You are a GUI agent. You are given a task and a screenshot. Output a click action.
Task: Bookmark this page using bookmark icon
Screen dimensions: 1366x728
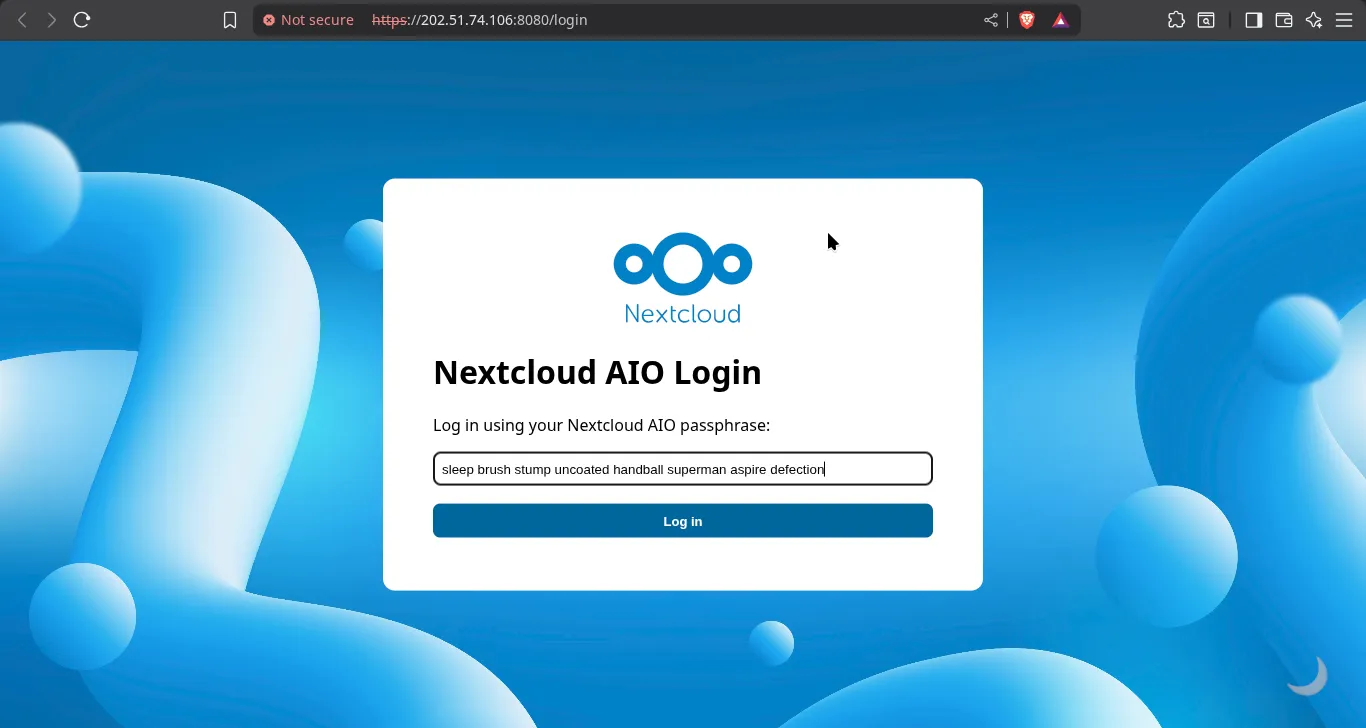point(230,20)
